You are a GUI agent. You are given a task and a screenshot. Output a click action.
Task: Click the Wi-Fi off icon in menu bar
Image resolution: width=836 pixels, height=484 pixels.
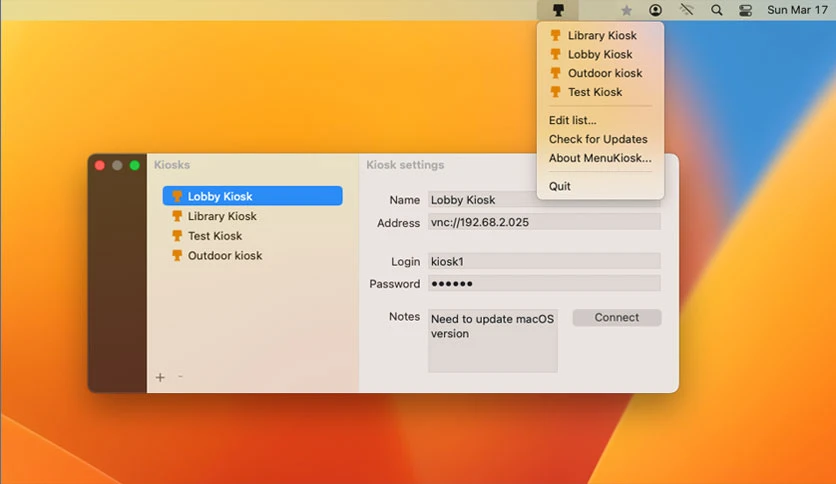687,10
